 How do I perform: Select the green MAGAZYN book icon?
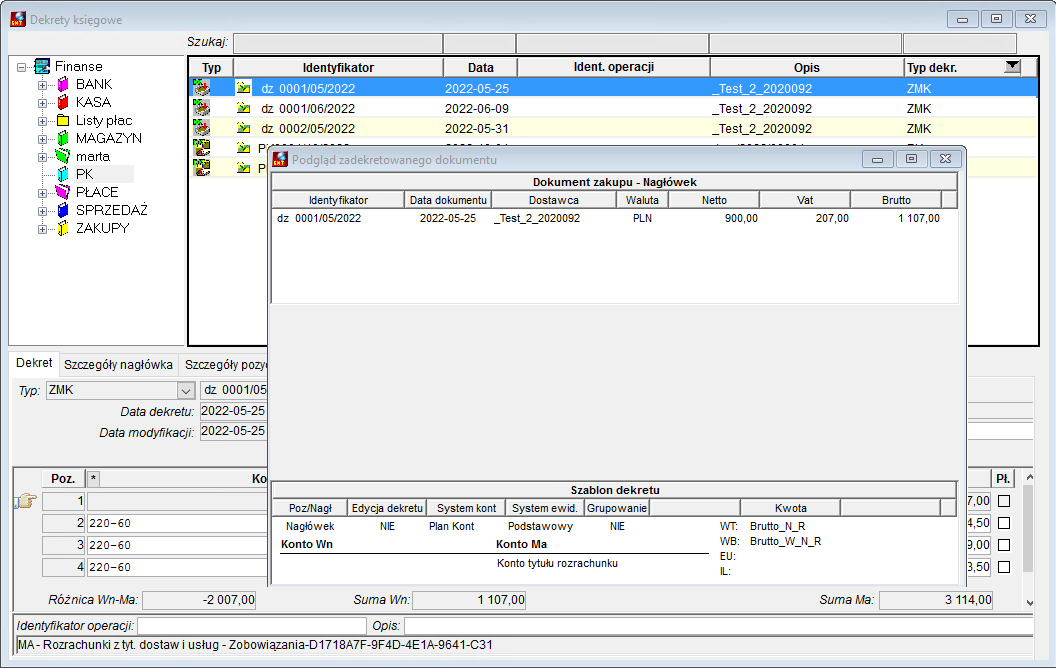click(63, 138)
